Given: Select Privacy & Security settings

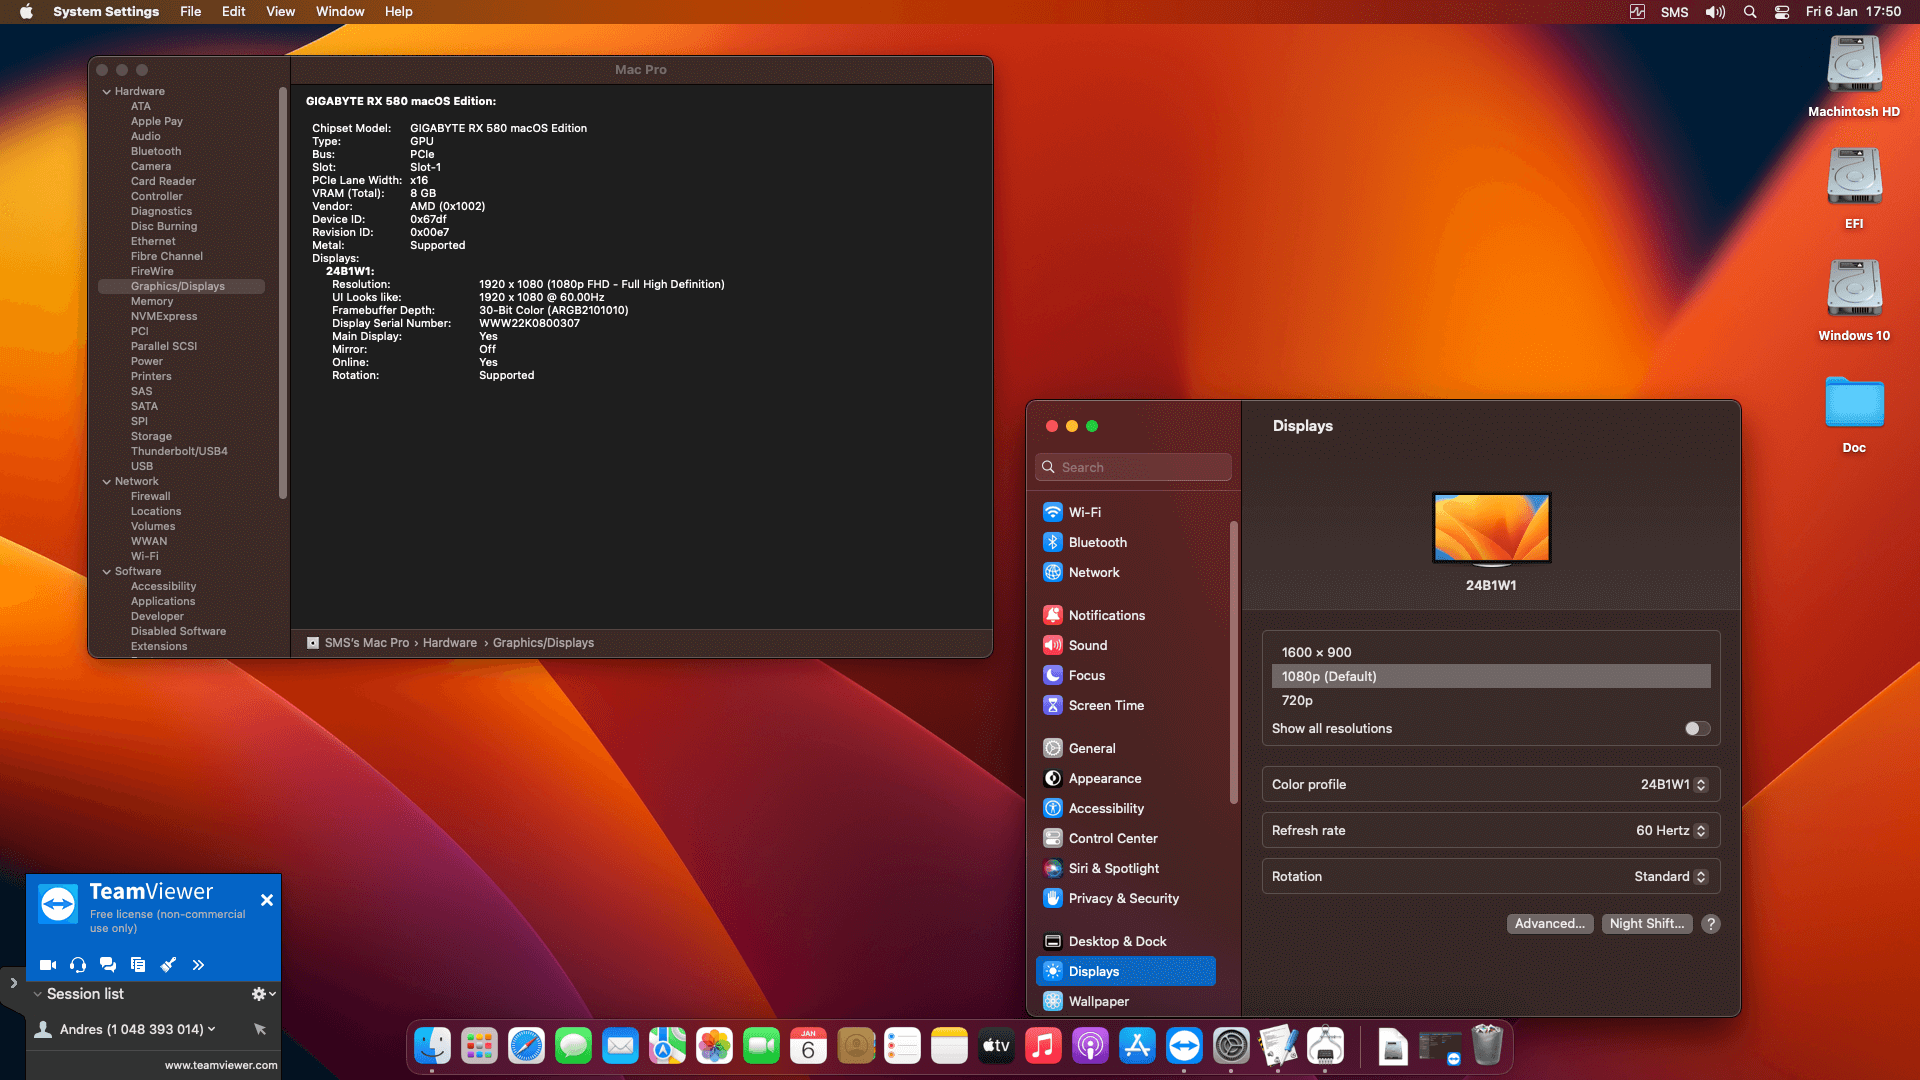Looking at the screenshot, I should click(1122, 898).
